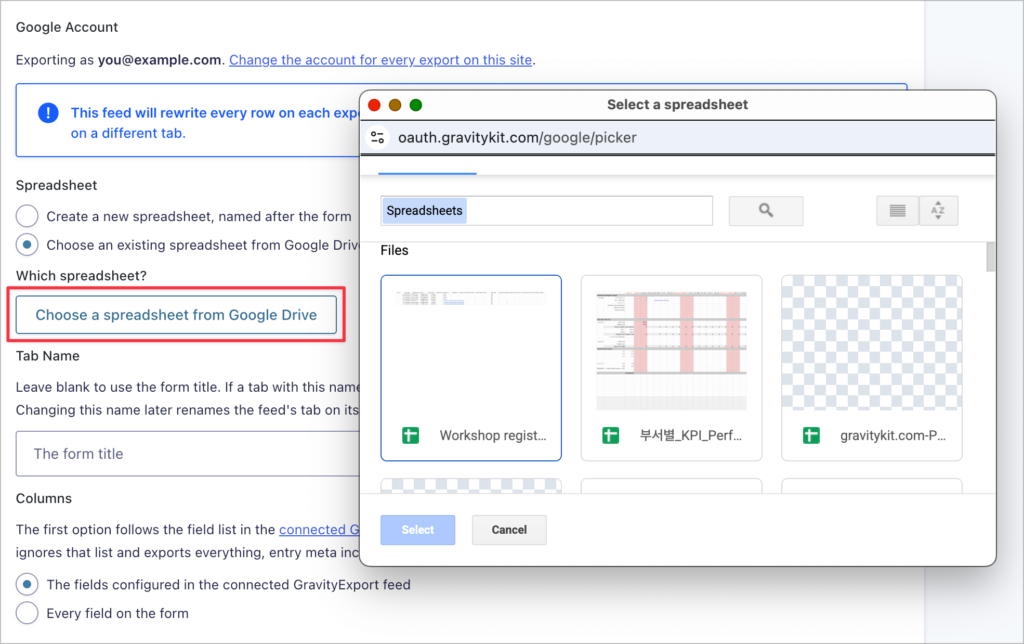Click the picker search text field

[547, 210]
